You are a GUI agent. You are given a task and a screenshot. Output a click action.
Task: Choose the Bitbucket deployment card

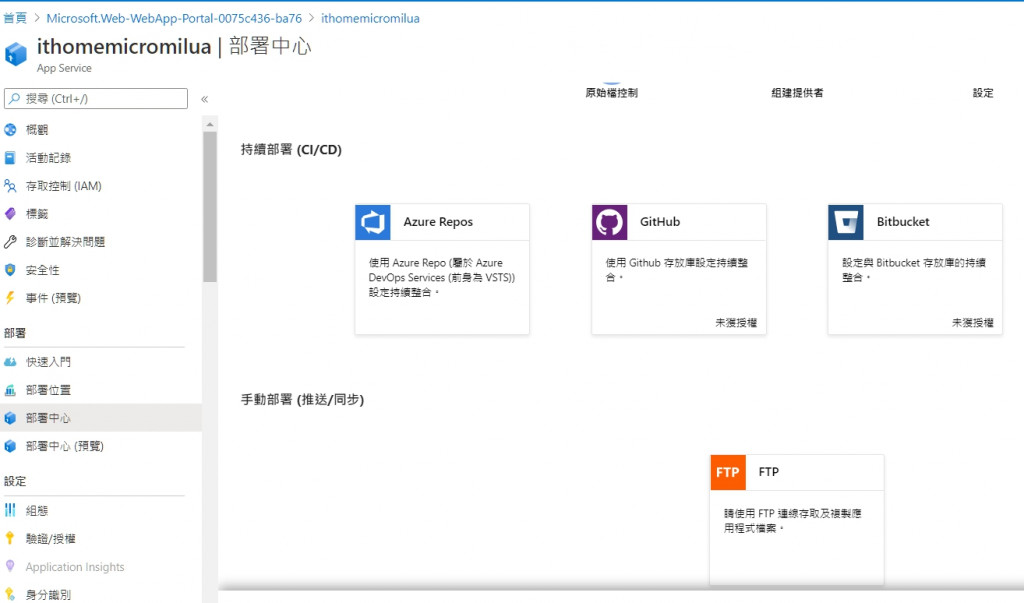point(915,269)
